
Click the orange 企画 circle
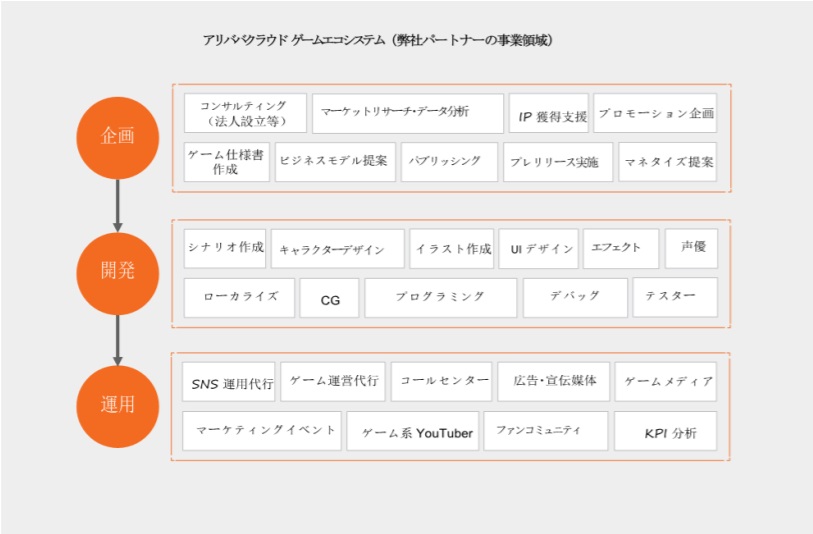(x=118, y=138)
